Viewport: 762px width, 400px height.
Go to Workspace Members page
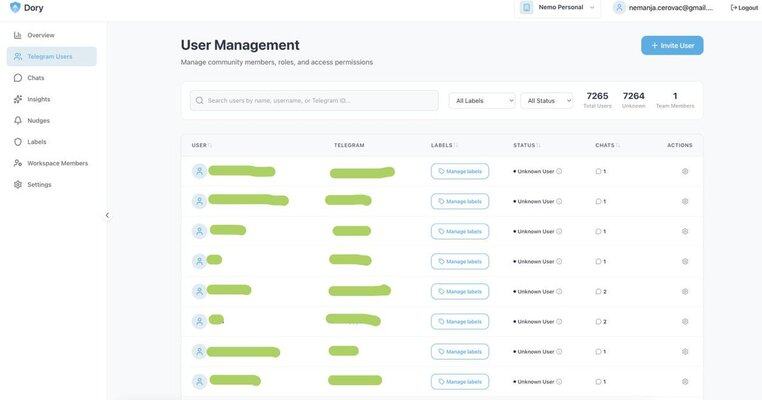pos(57,163)
